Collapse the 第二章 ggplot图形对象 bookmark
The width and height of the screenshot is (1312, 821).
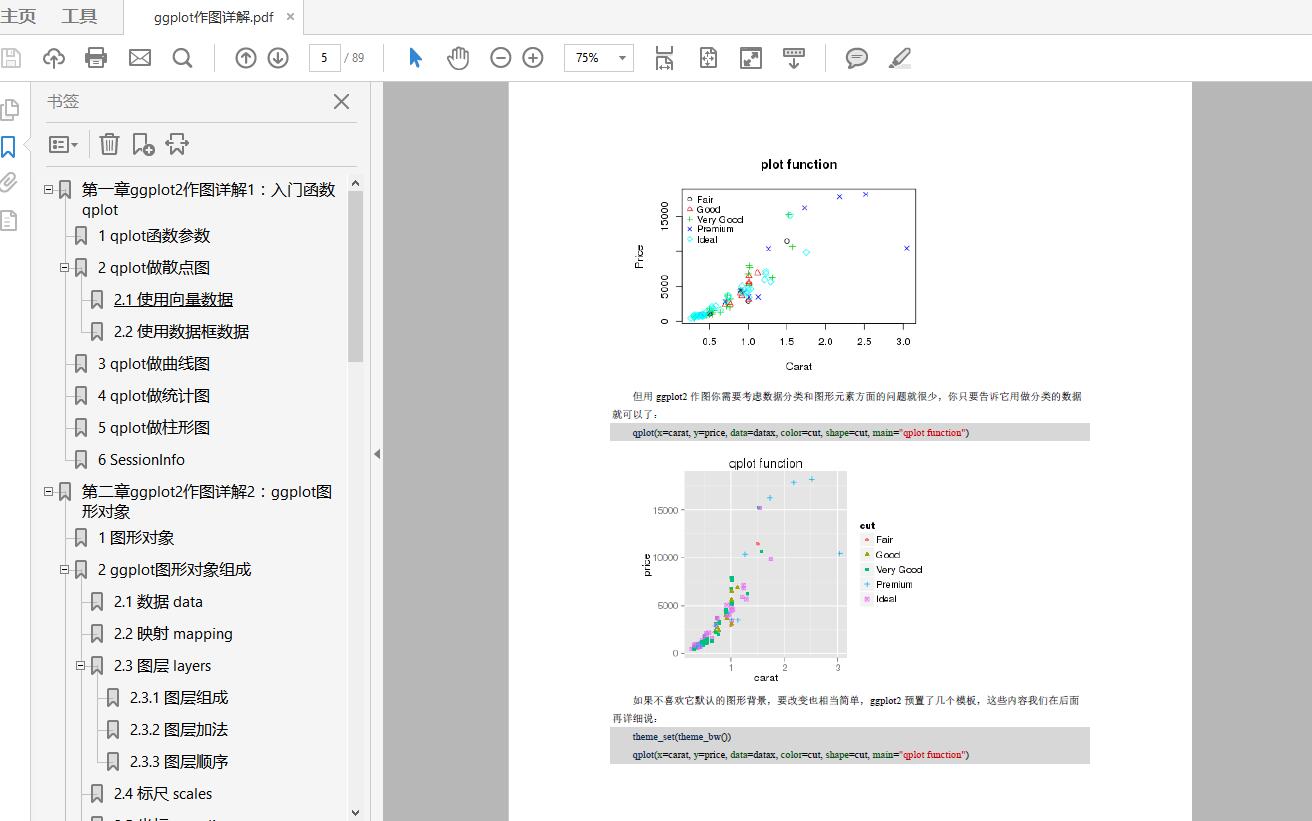(x=48, y=491)
